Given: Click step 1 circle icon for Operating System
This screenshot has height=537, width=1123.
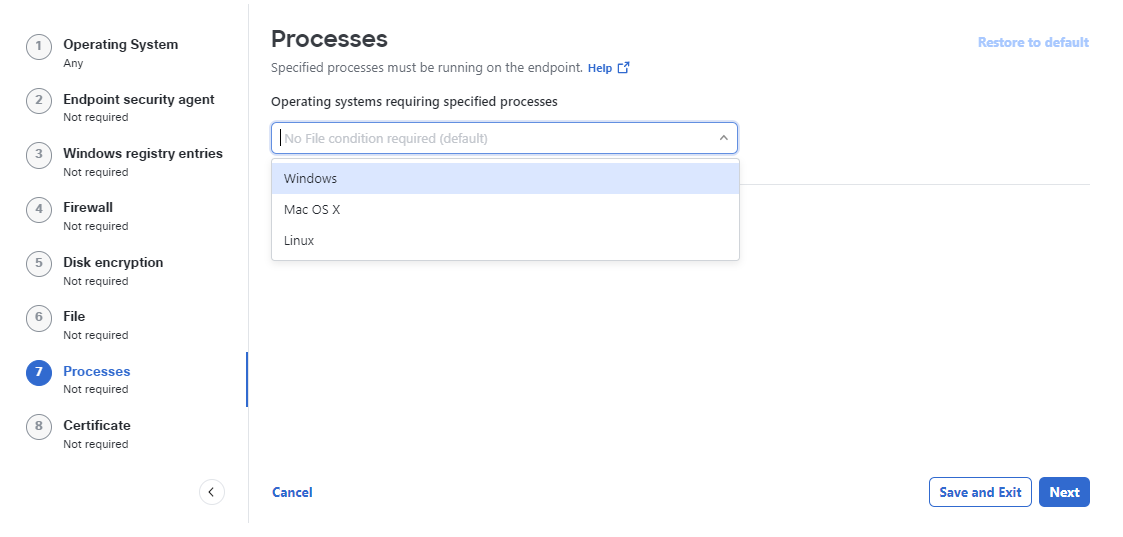Looking at the screenshot, I should click(x=39, y=47).
